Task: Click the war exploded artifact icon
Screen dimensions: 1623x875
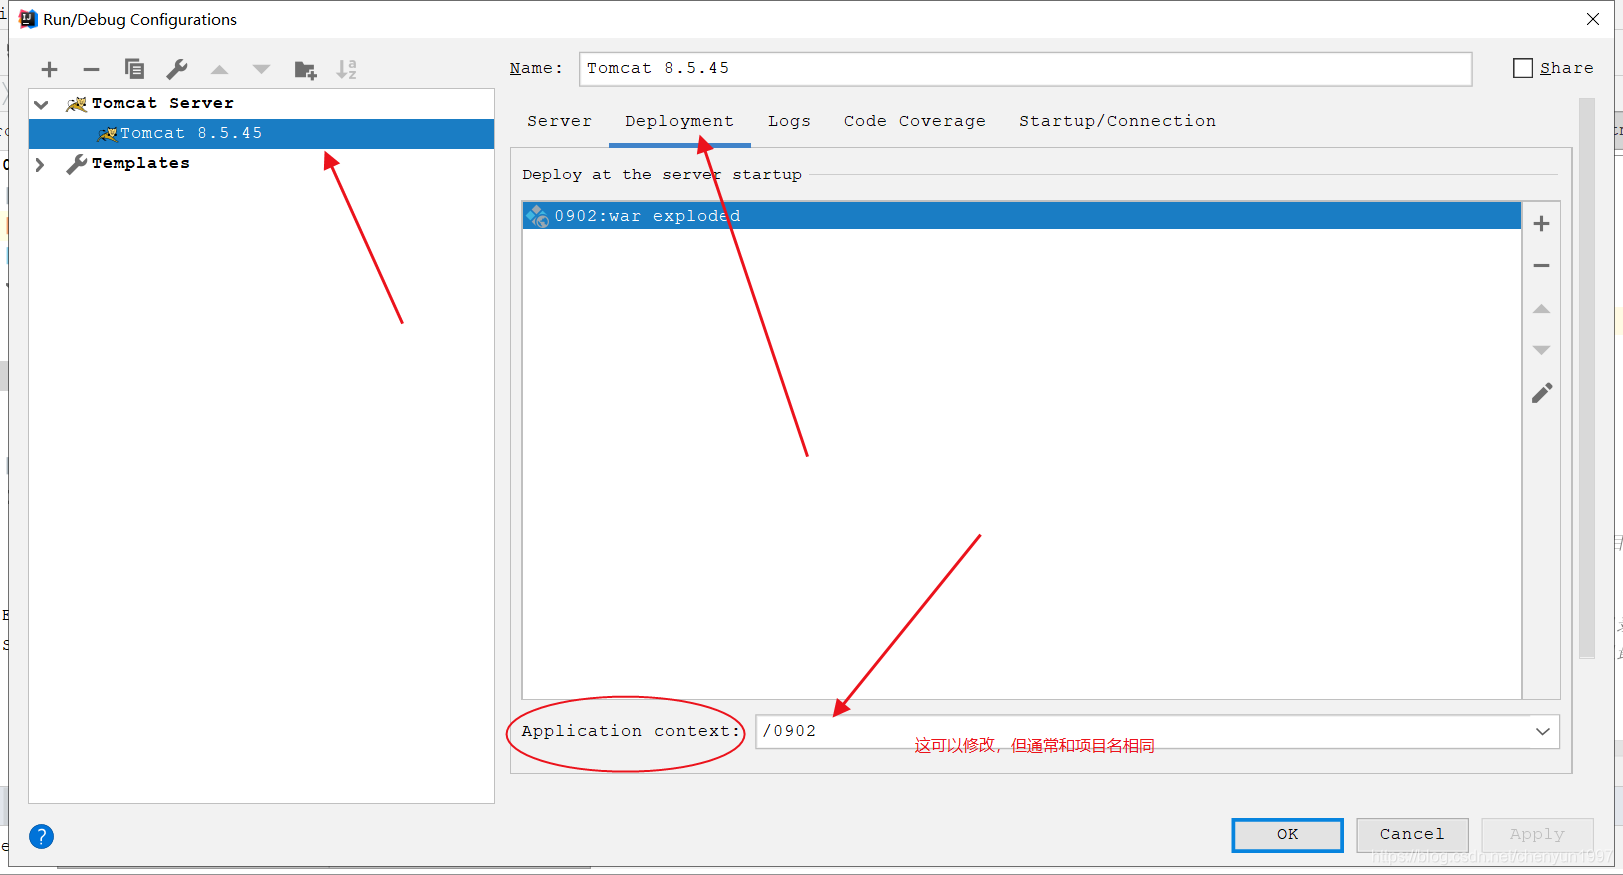Action: pos(538,216)
